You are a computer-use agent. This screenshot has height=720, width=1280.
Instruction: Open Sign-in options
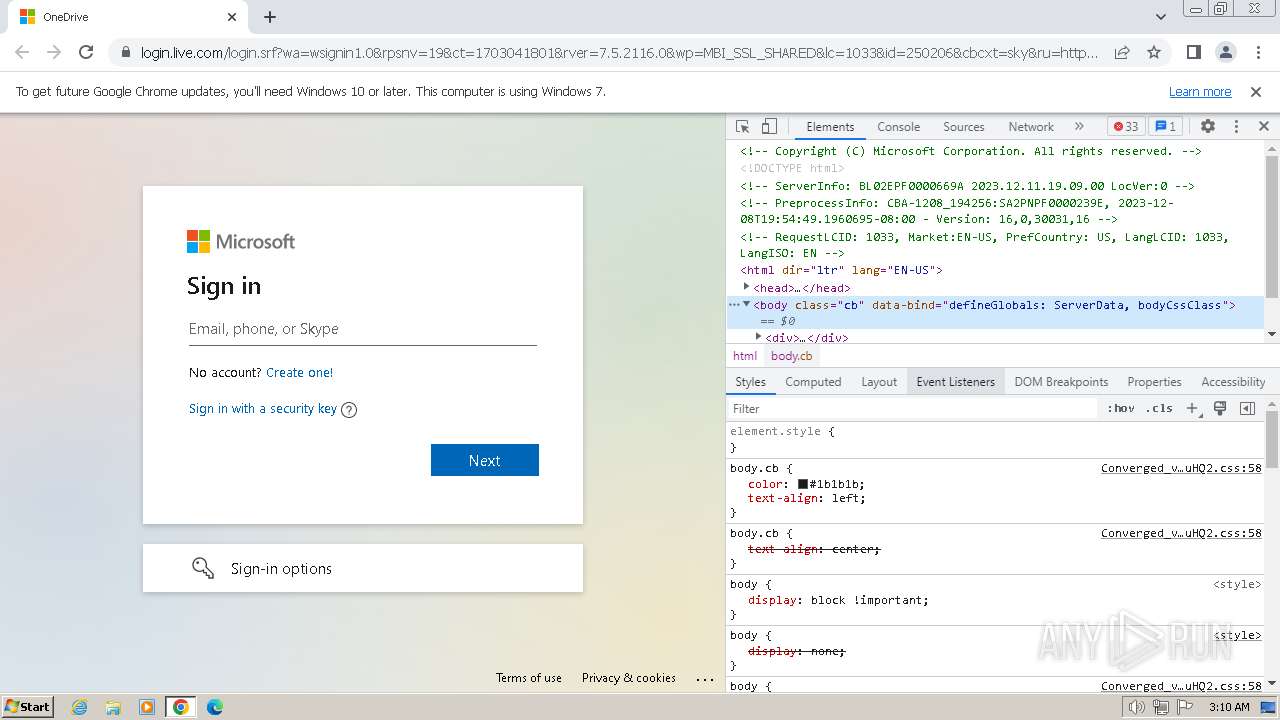click(363, 568)
